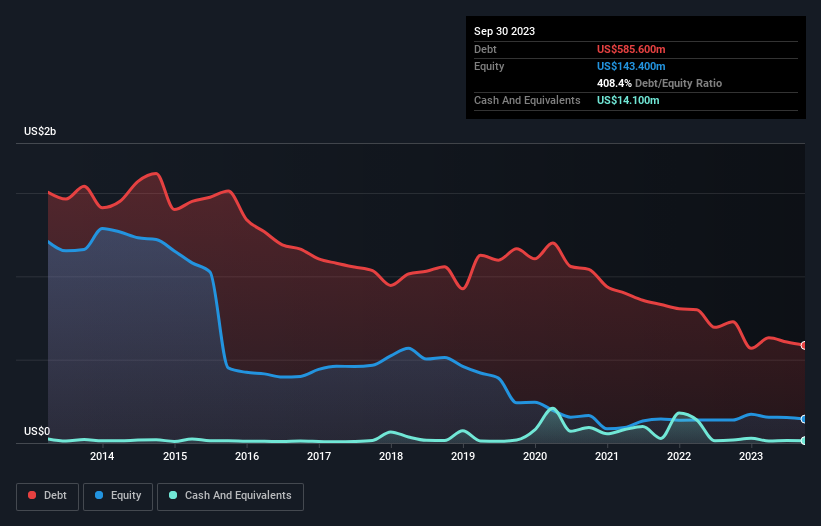Click the 2022 x-axis label
821x526 pixels.
tap(679, 456)
